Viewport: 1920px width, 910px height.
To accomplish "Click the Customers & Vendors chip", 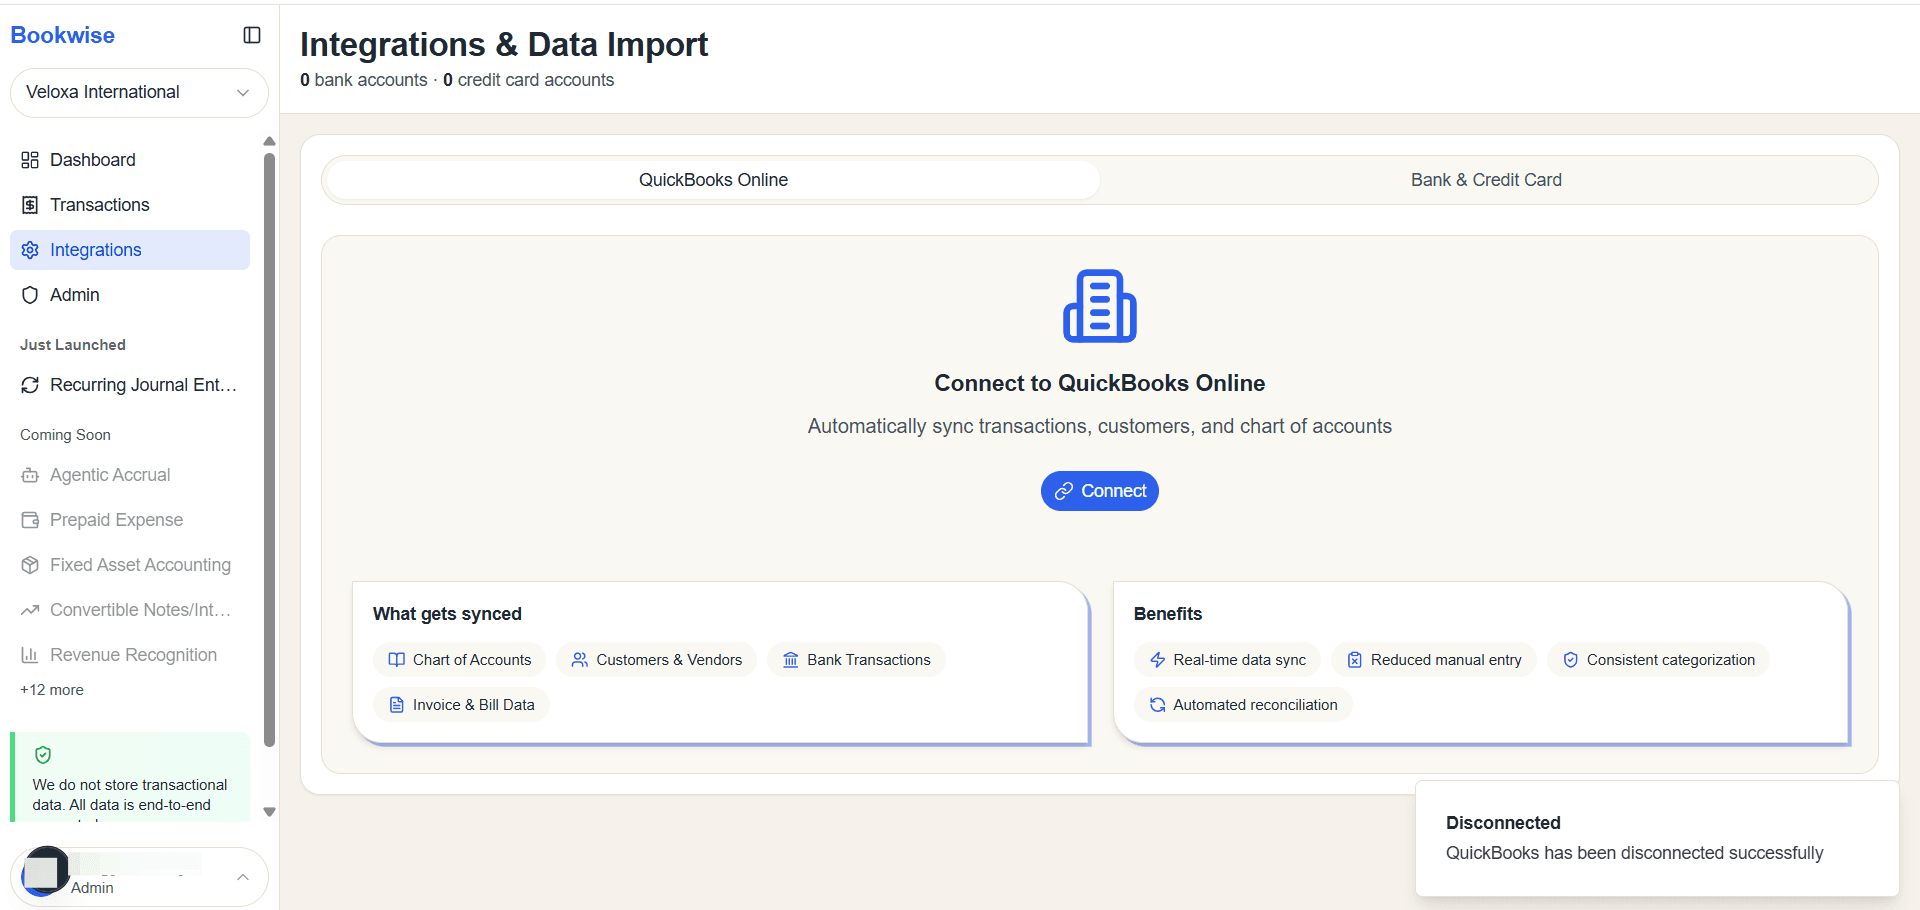I will (x=657, y=660).
